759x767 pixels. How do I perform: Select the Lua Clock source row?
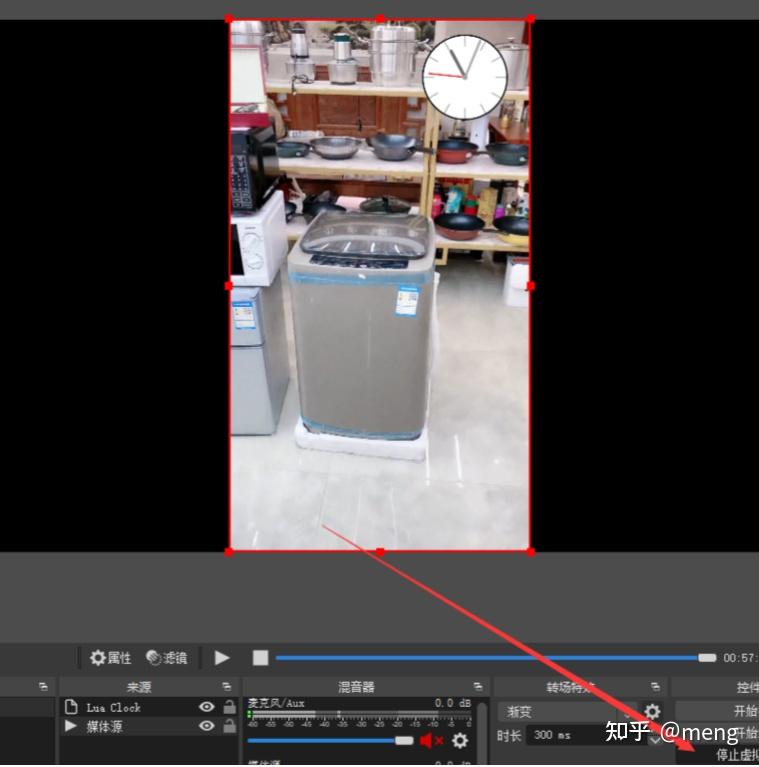point(149,707)
